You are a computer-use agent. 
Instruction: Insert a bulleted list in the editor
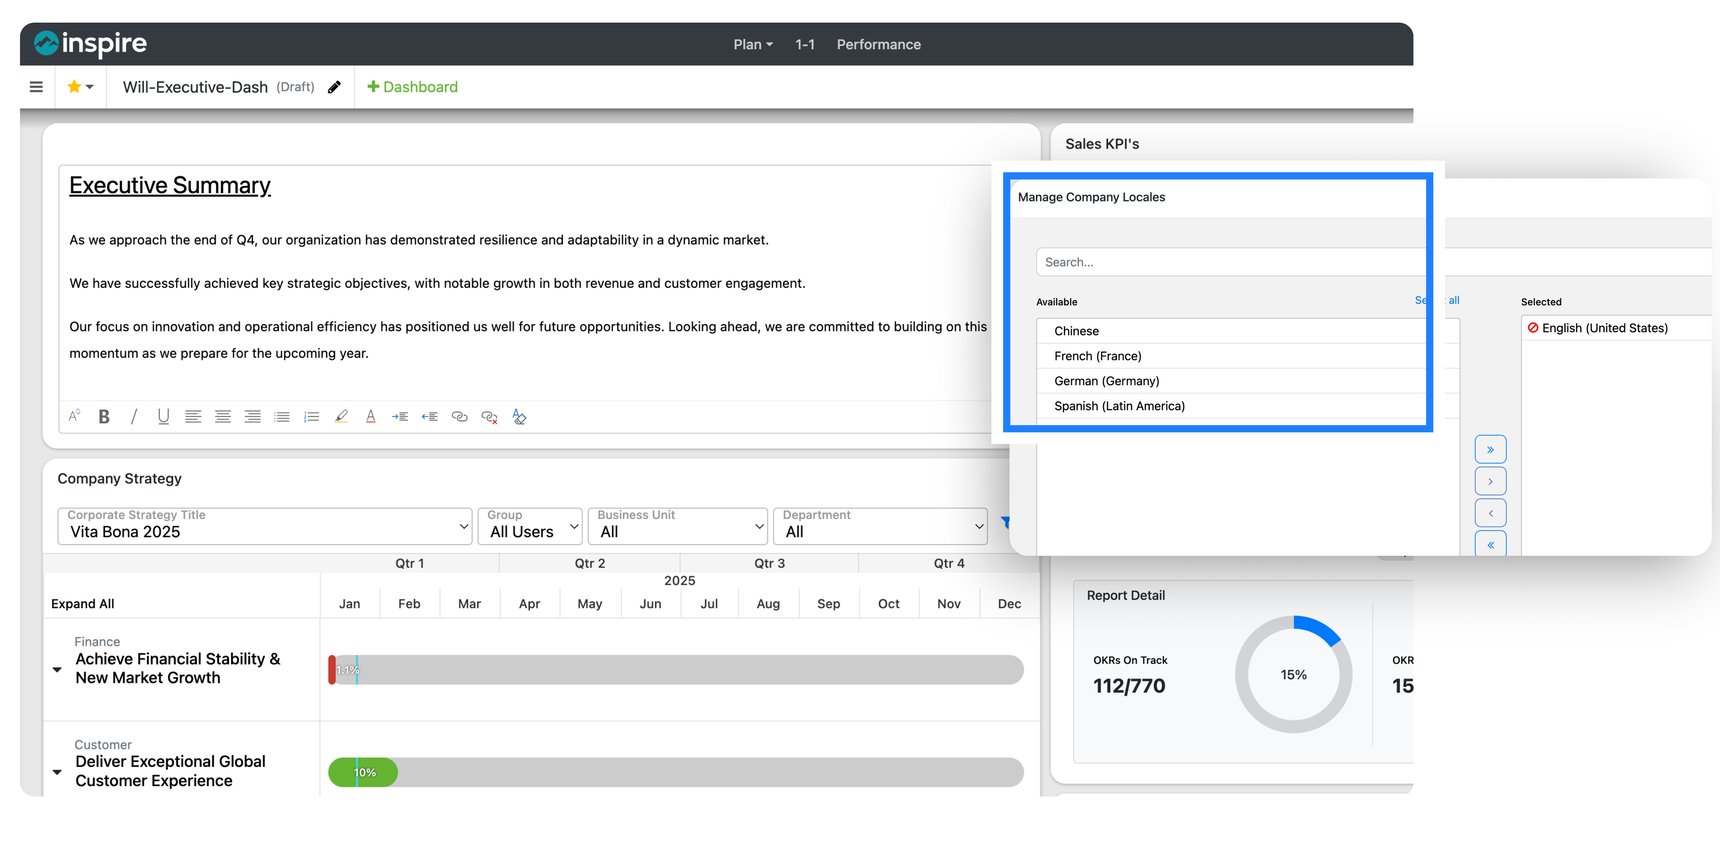282,417
